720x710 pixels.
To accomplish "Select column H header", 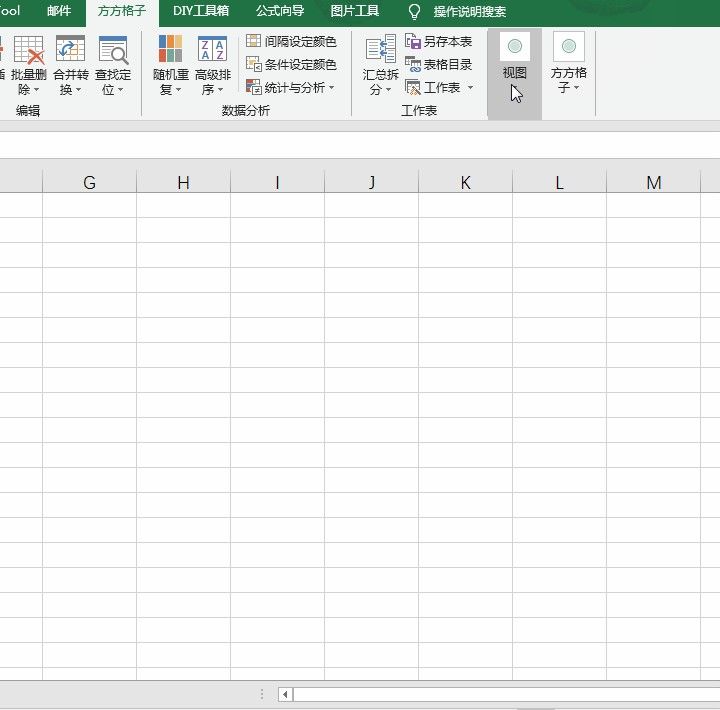I will pyautogui.click(x=184, y=182).
